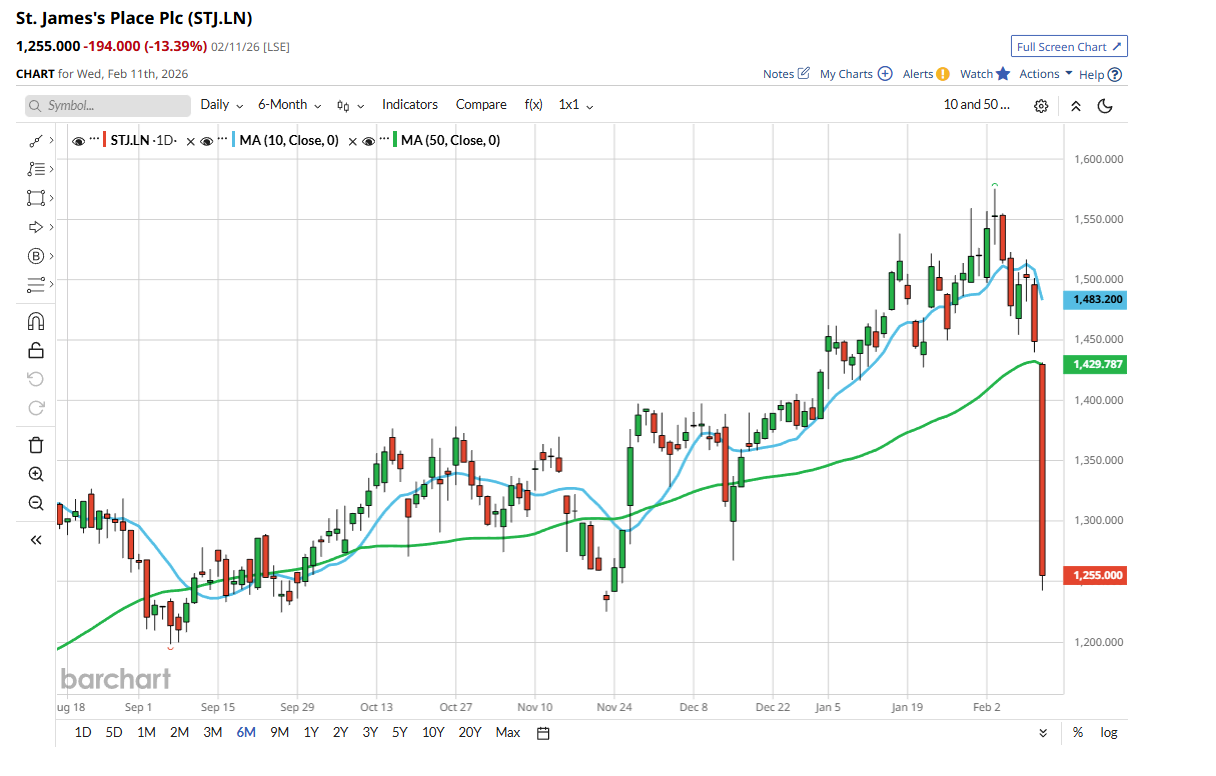Click the Symbol search input field
This screenshot has width=1216, height=776.
108,105
